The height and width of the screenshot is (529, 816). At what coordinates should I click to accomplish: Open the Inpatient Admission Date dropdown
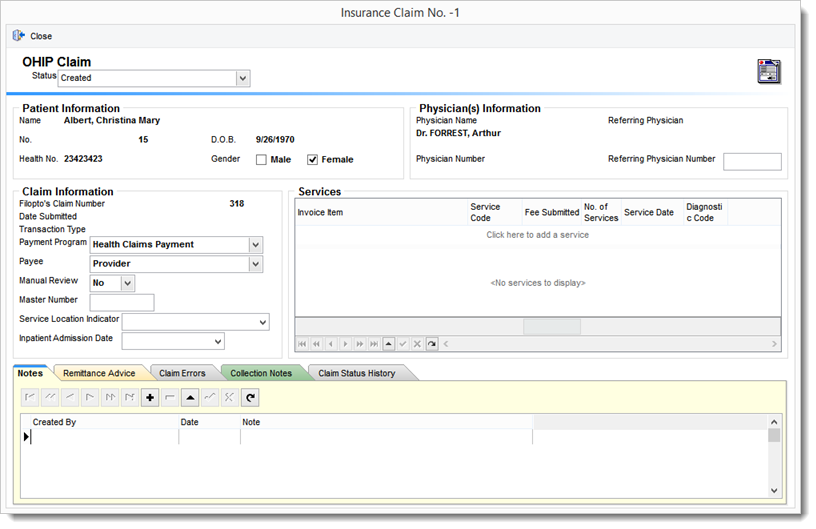[x=218, y=341]
